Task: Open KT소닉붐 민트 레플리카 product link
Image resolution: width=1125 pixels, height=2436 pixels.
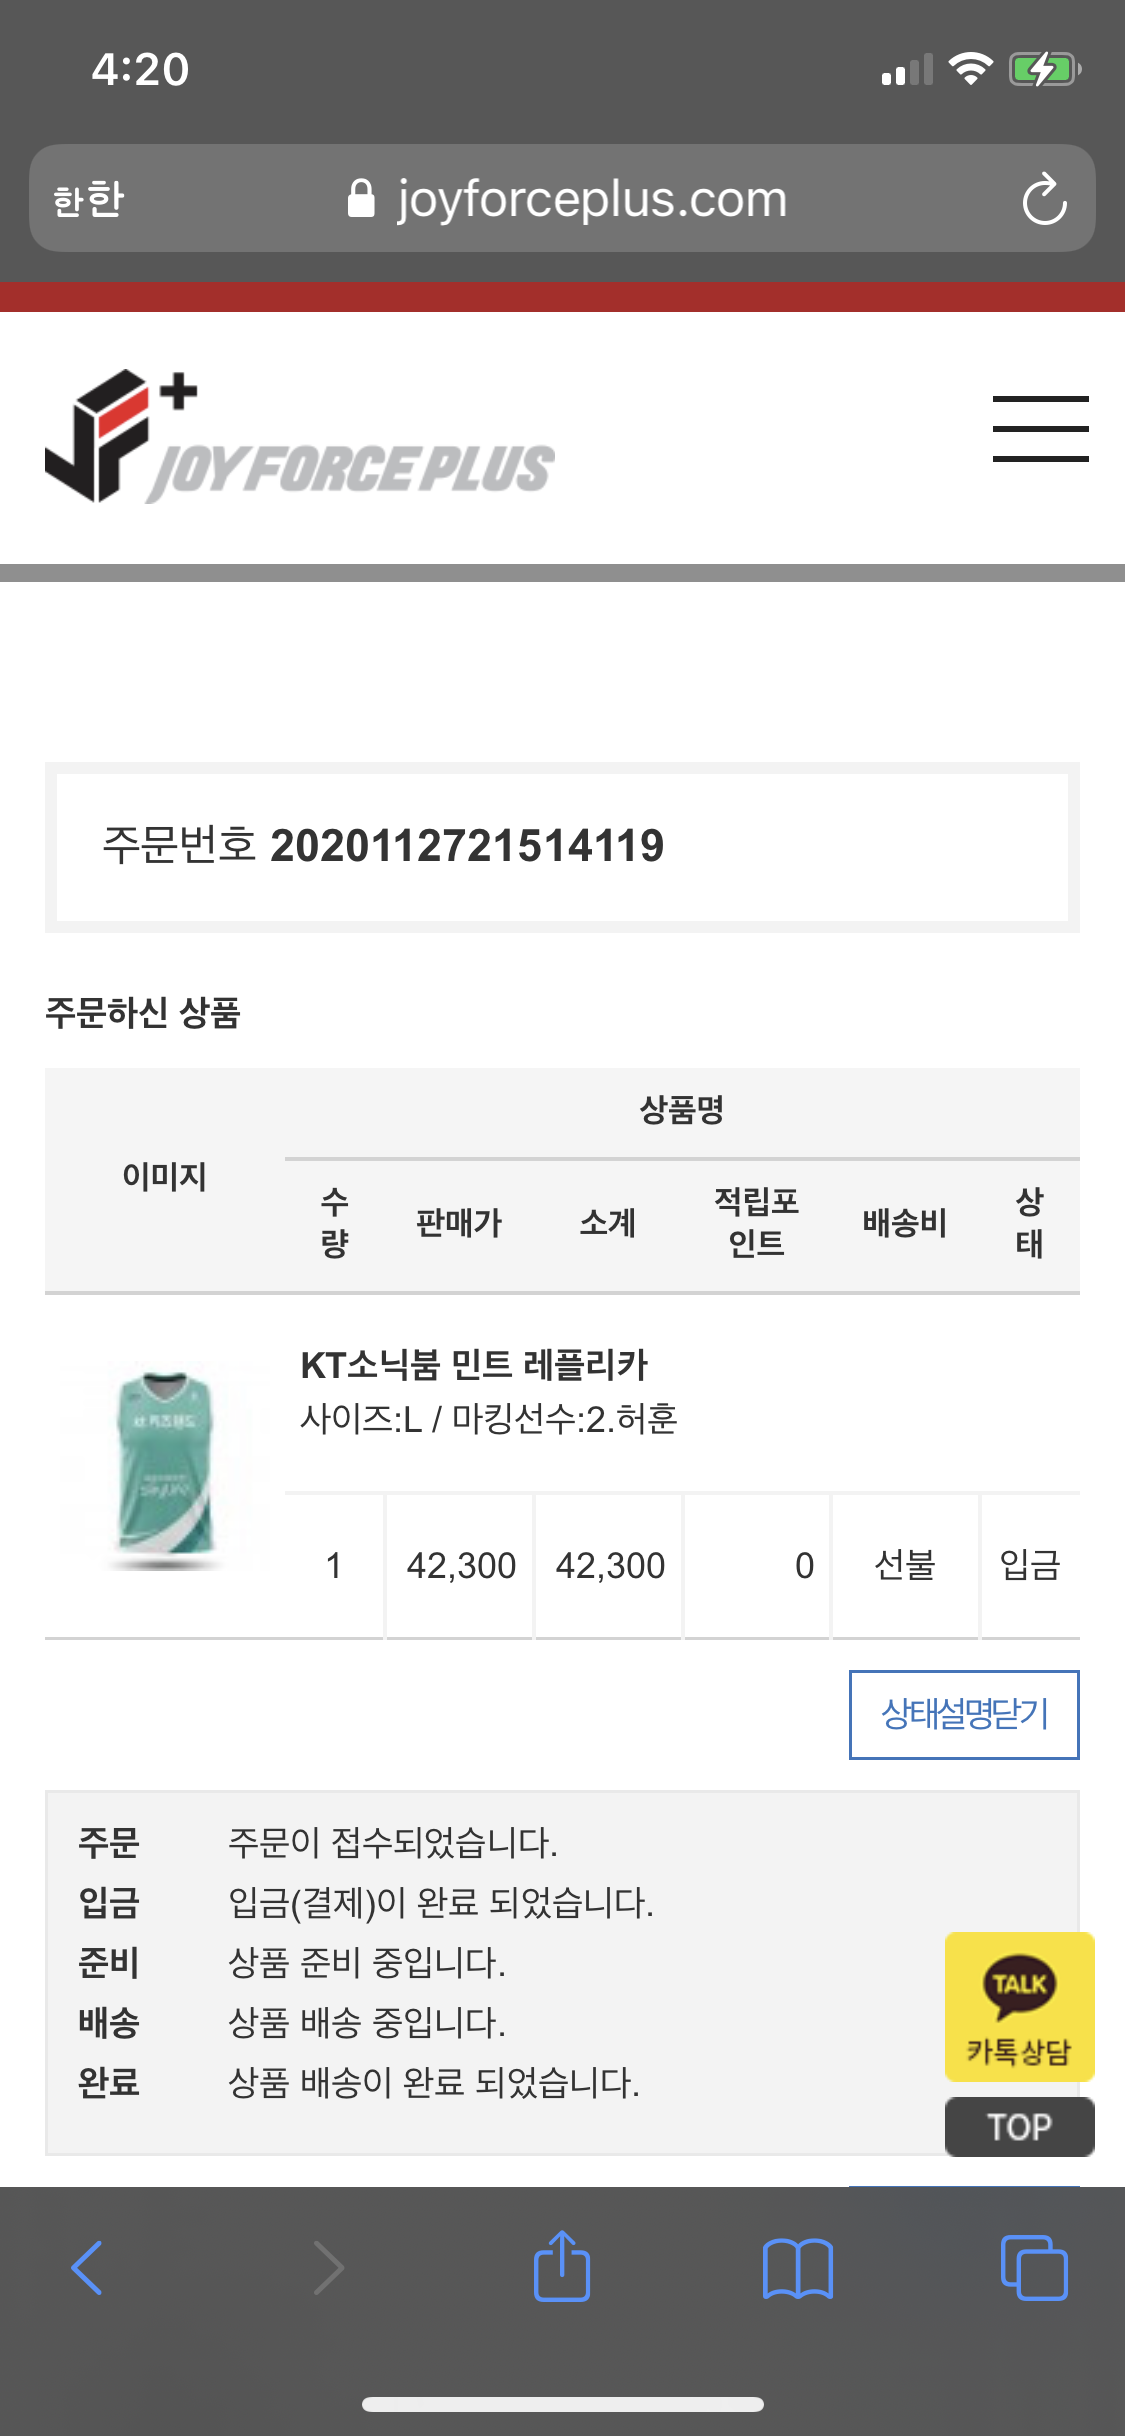Action: pyautogui.click(x=474, y=1365)
